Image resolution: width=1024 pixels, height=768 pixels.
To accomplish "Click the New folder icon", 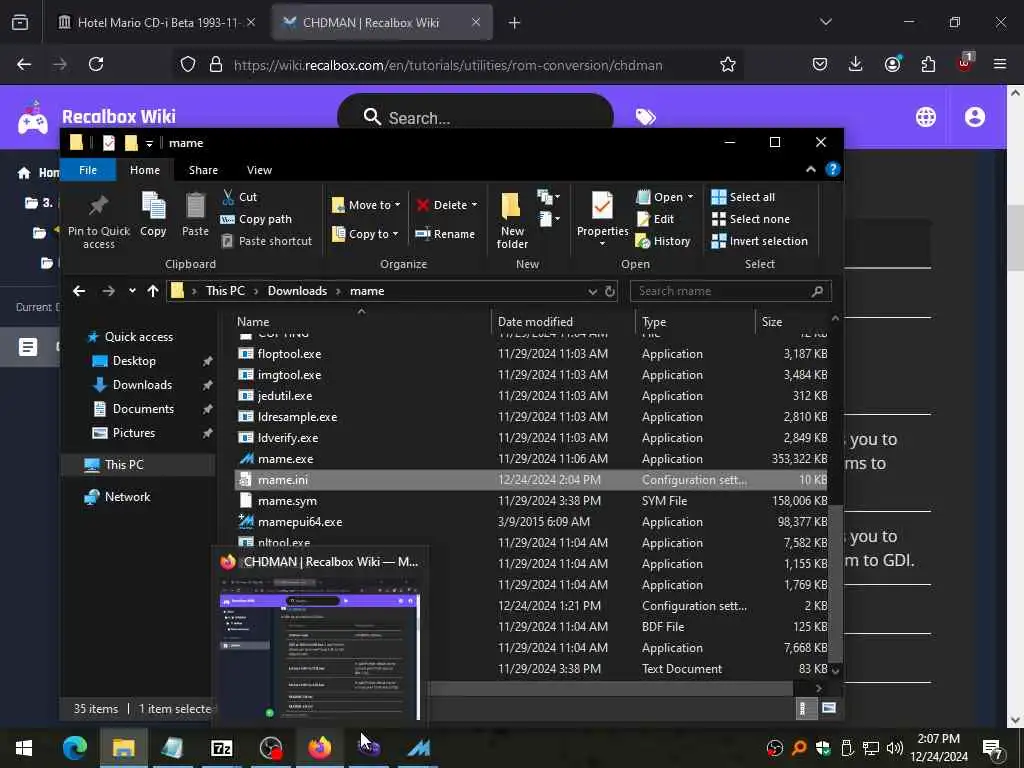I will 511,206.
